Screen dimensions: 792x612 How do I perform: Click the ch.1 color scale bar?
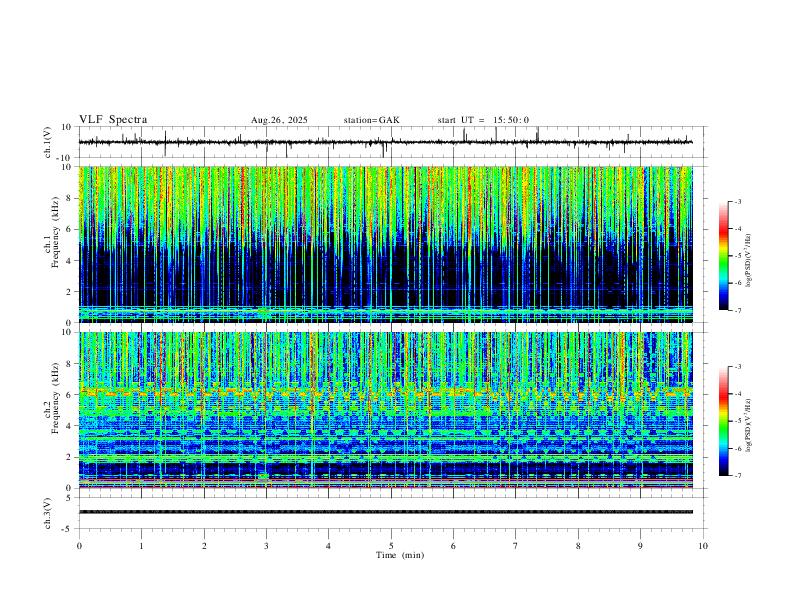(x=724, y=256)
